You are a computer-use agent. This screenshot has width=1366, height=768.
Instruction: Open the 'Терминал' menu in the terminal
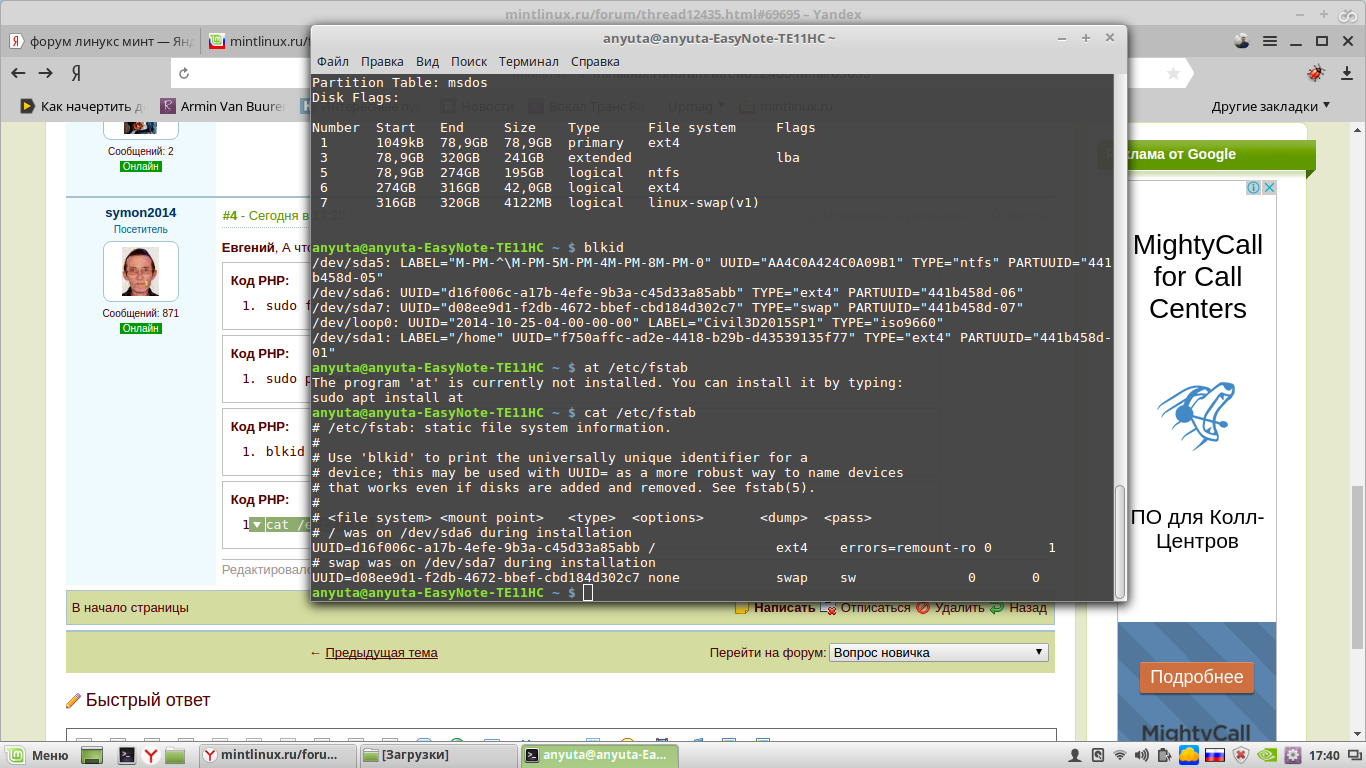[x=528, y=61]
